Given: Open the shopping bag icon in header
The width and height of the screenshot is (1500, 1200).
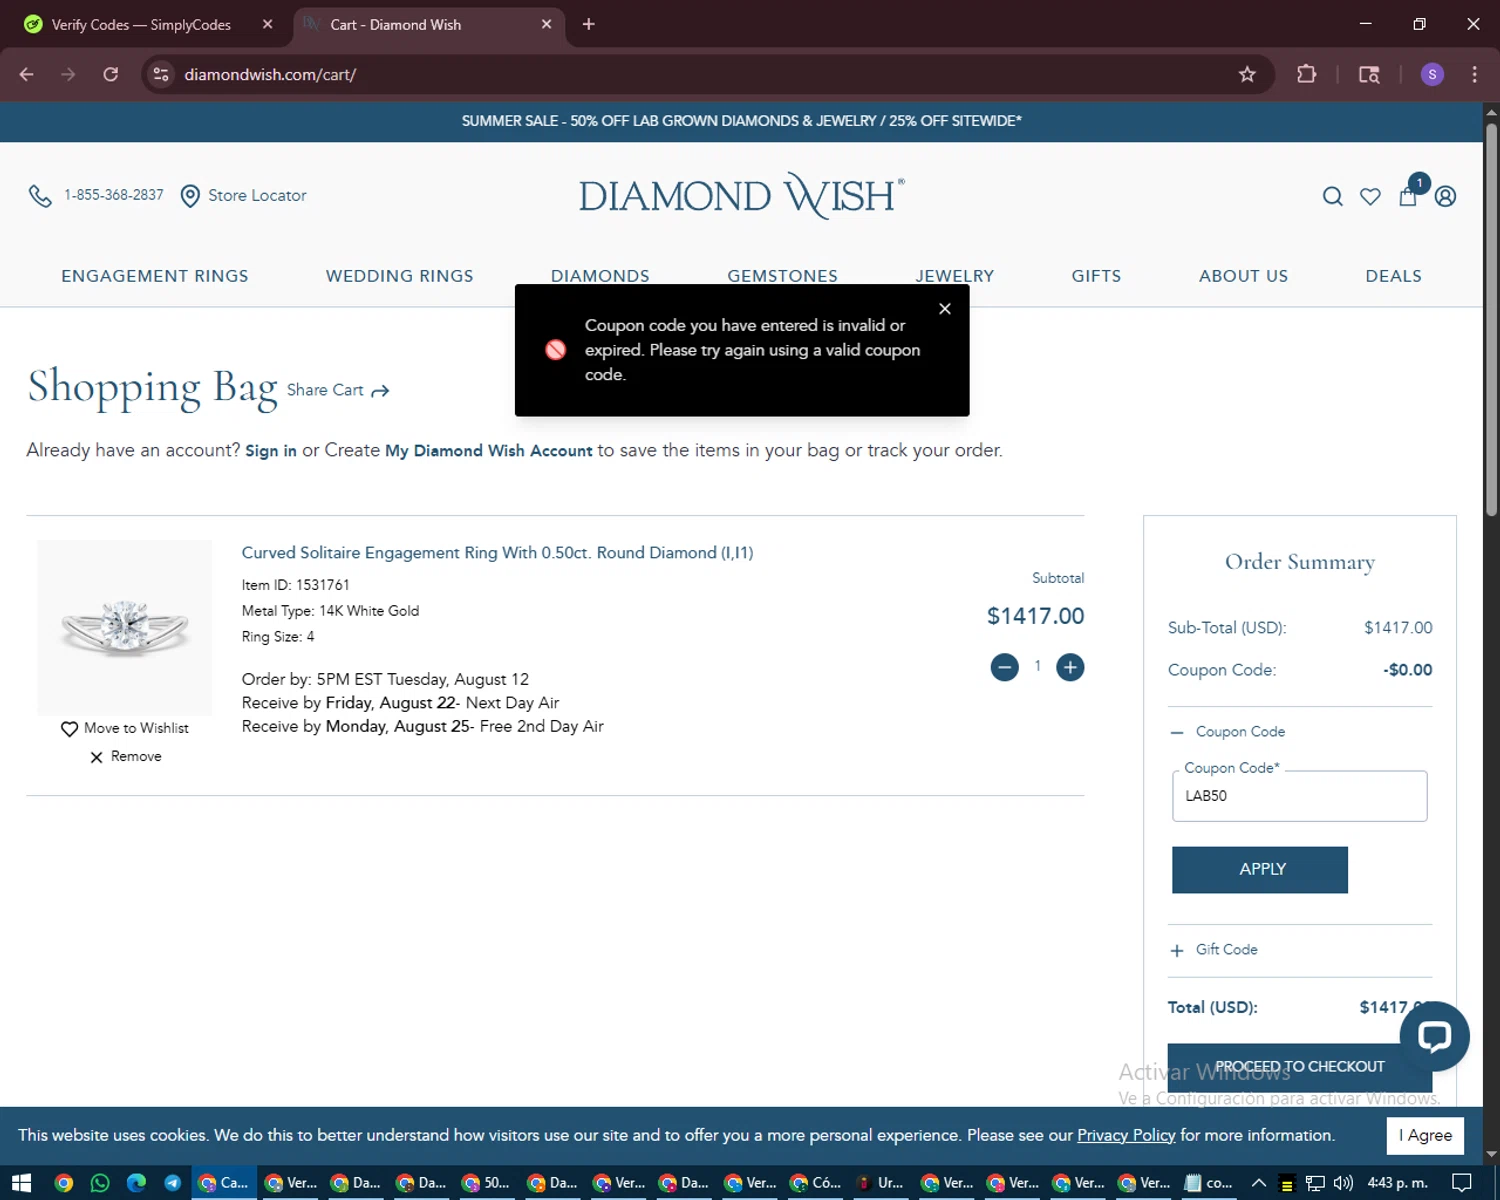Looking at the screenshot, I should tap(1408, 196).
